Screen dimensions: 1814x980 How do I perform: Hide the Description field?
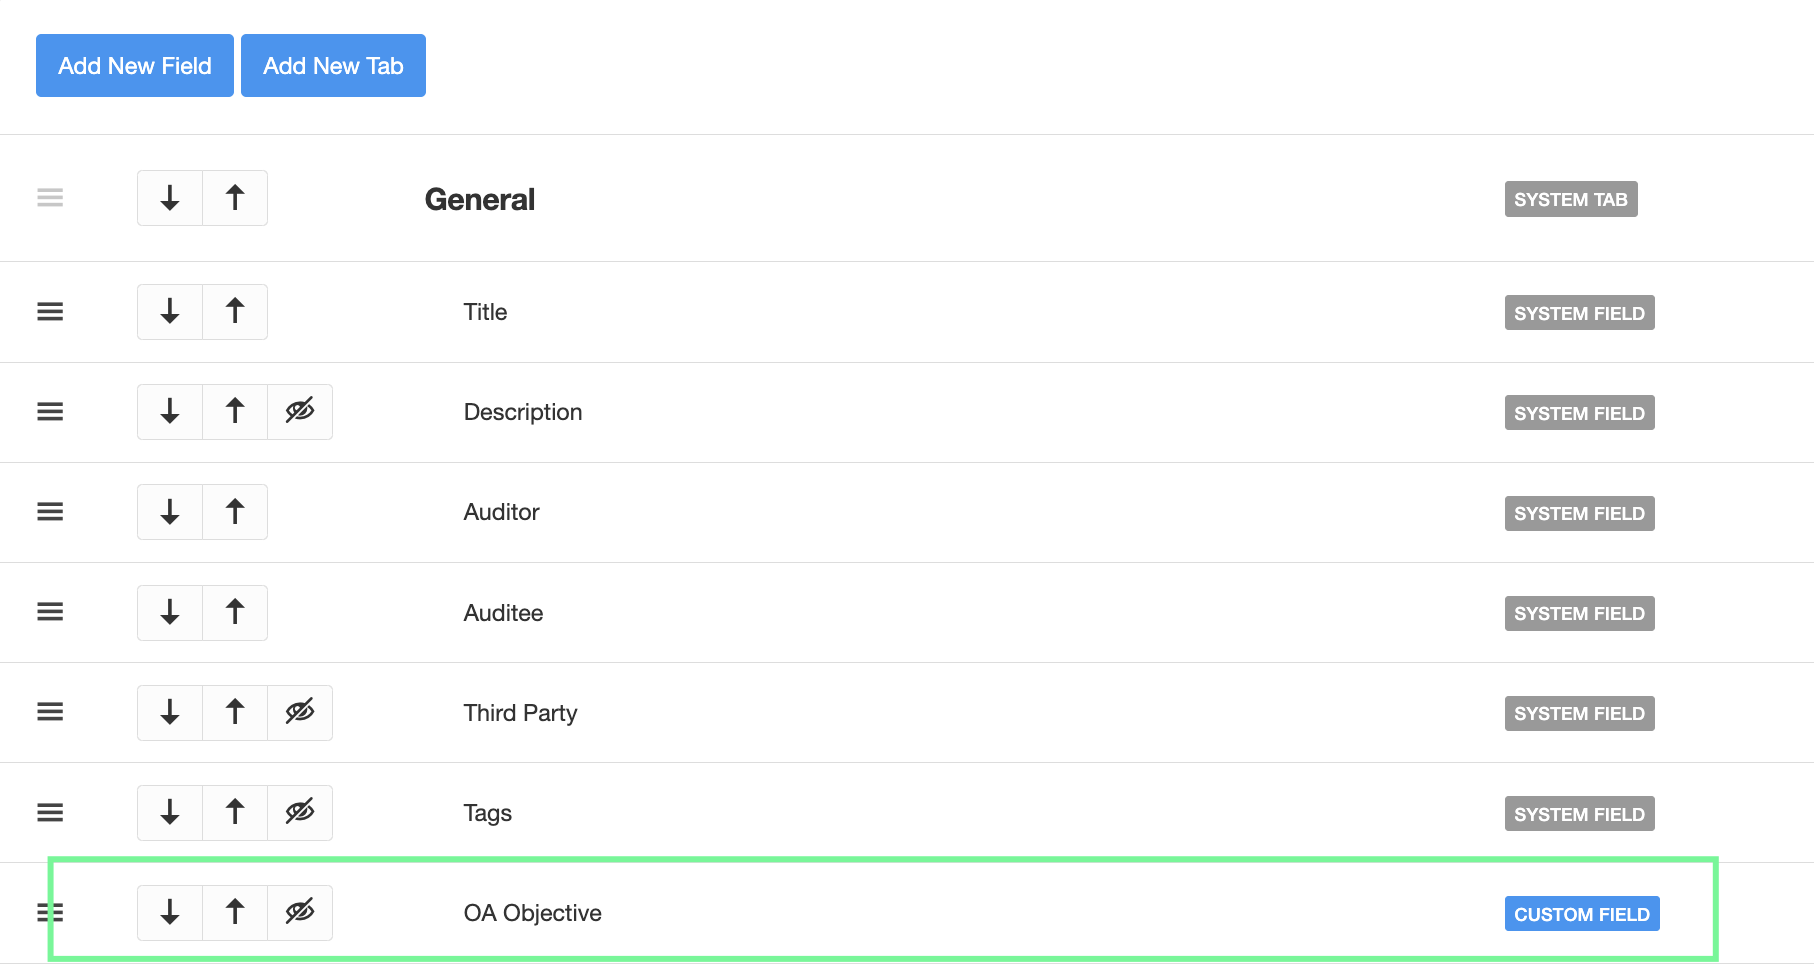tap(300, 412)
